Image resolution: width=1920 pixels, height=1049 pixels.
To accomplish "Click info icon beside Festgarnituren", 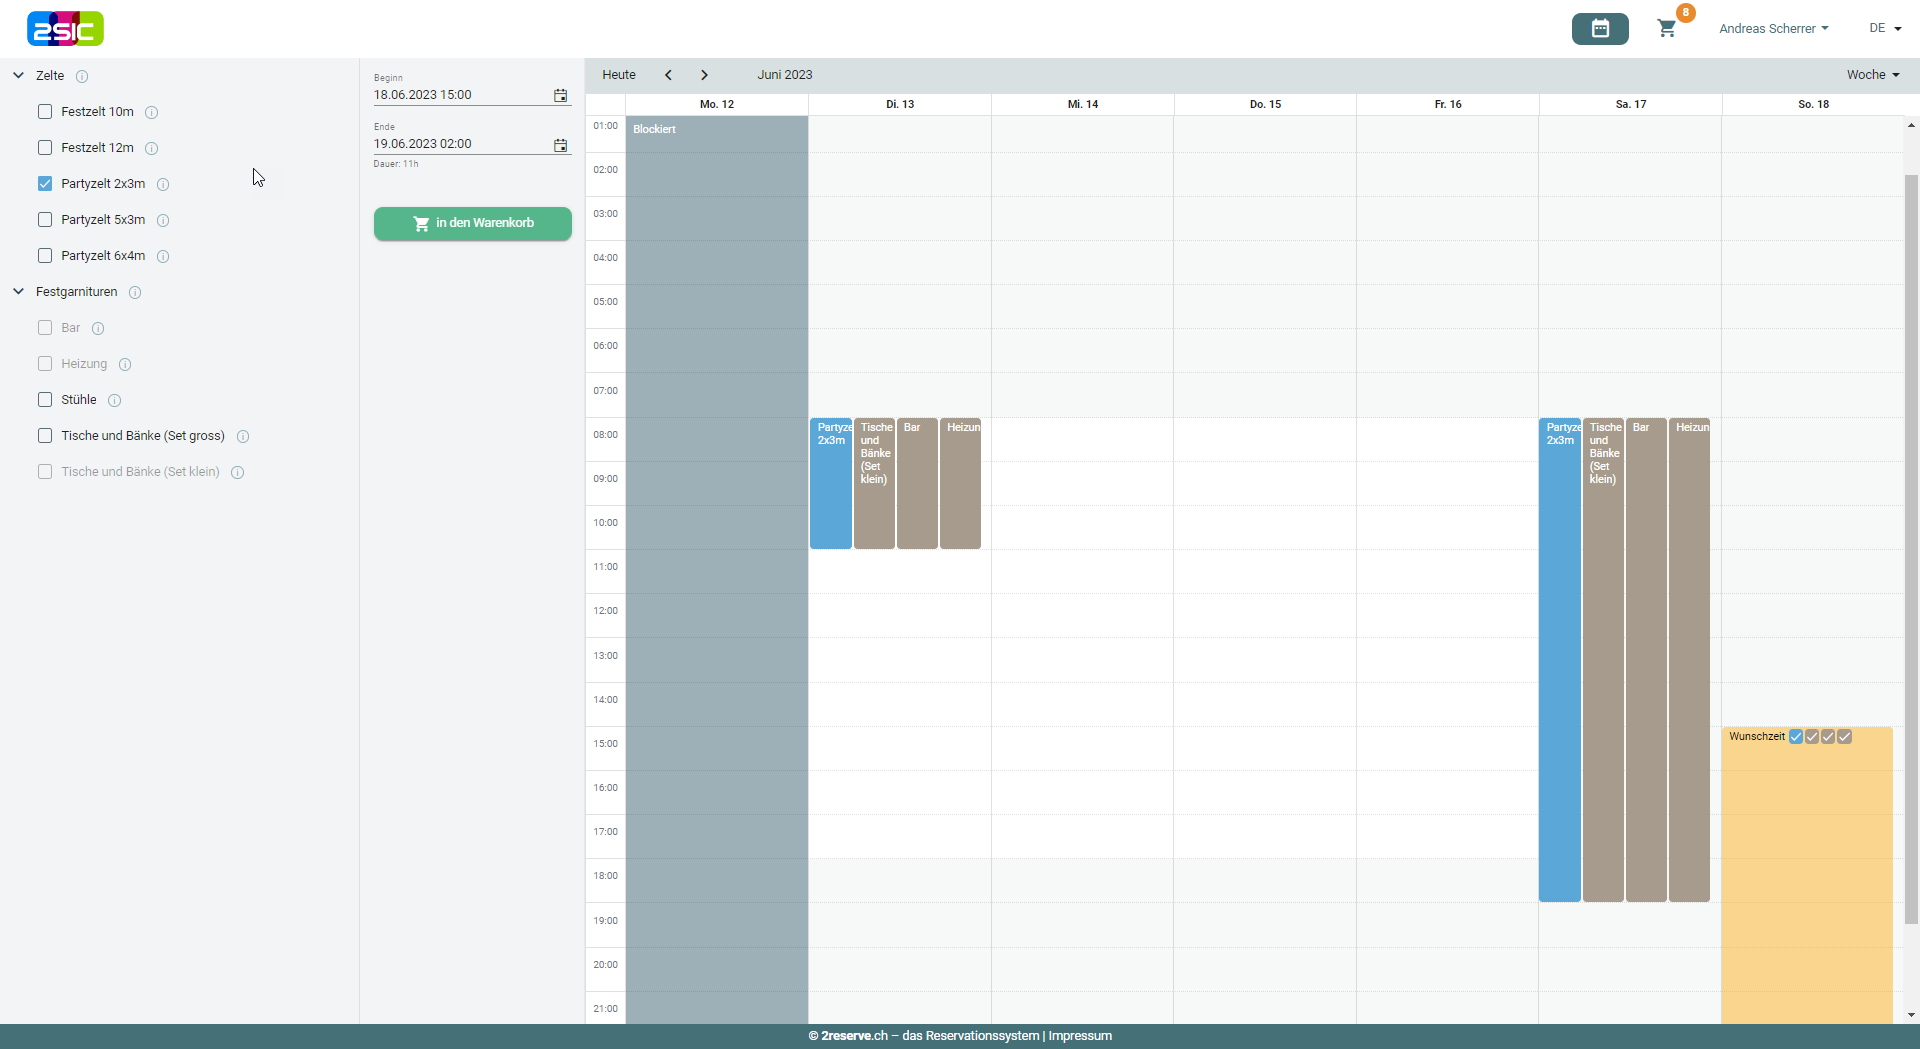I will coord(135,292).
